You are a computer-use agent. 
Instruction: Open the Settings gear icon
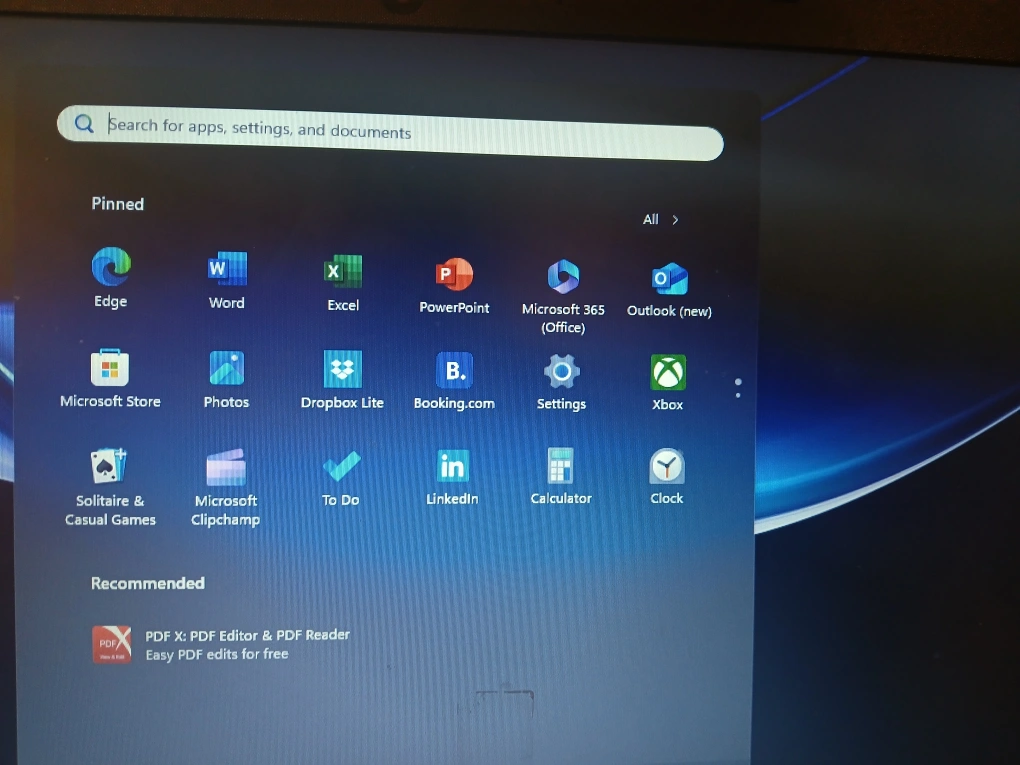click(x=561, y=372)
